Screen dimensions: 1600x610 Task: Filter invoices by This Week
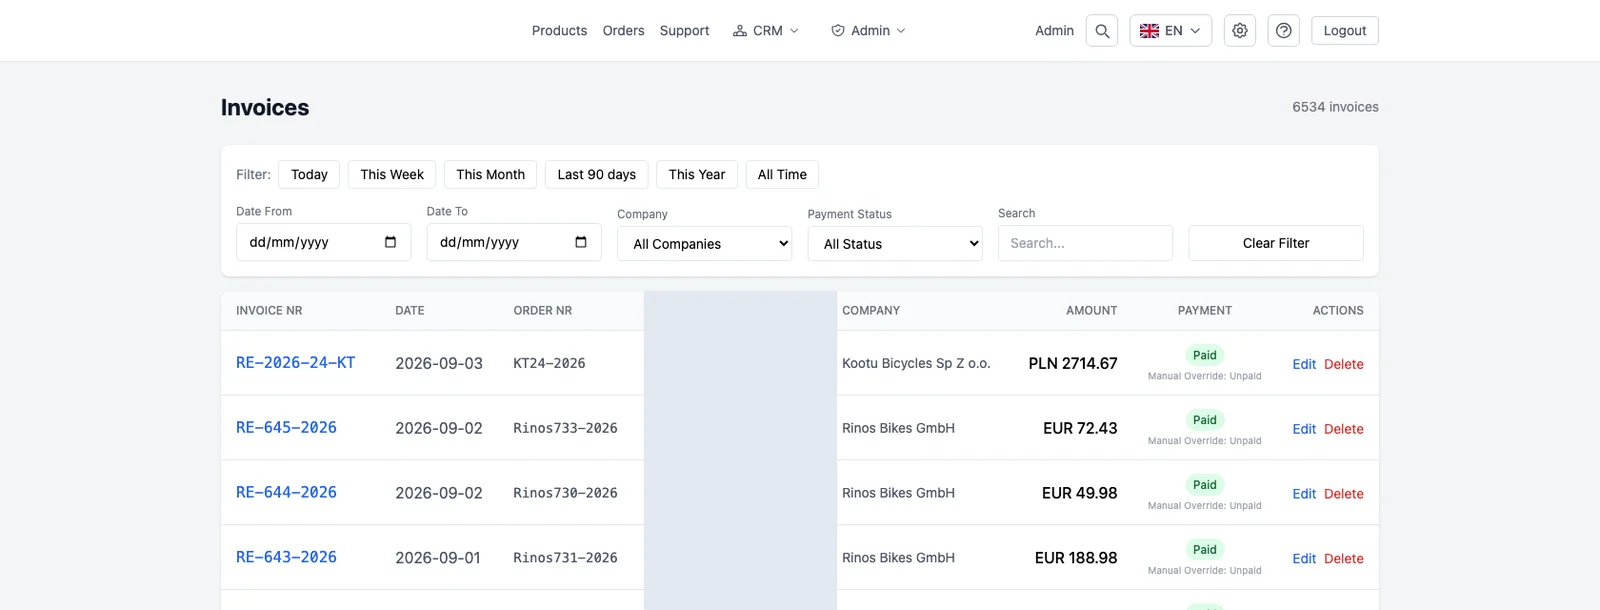pos(392,174)
